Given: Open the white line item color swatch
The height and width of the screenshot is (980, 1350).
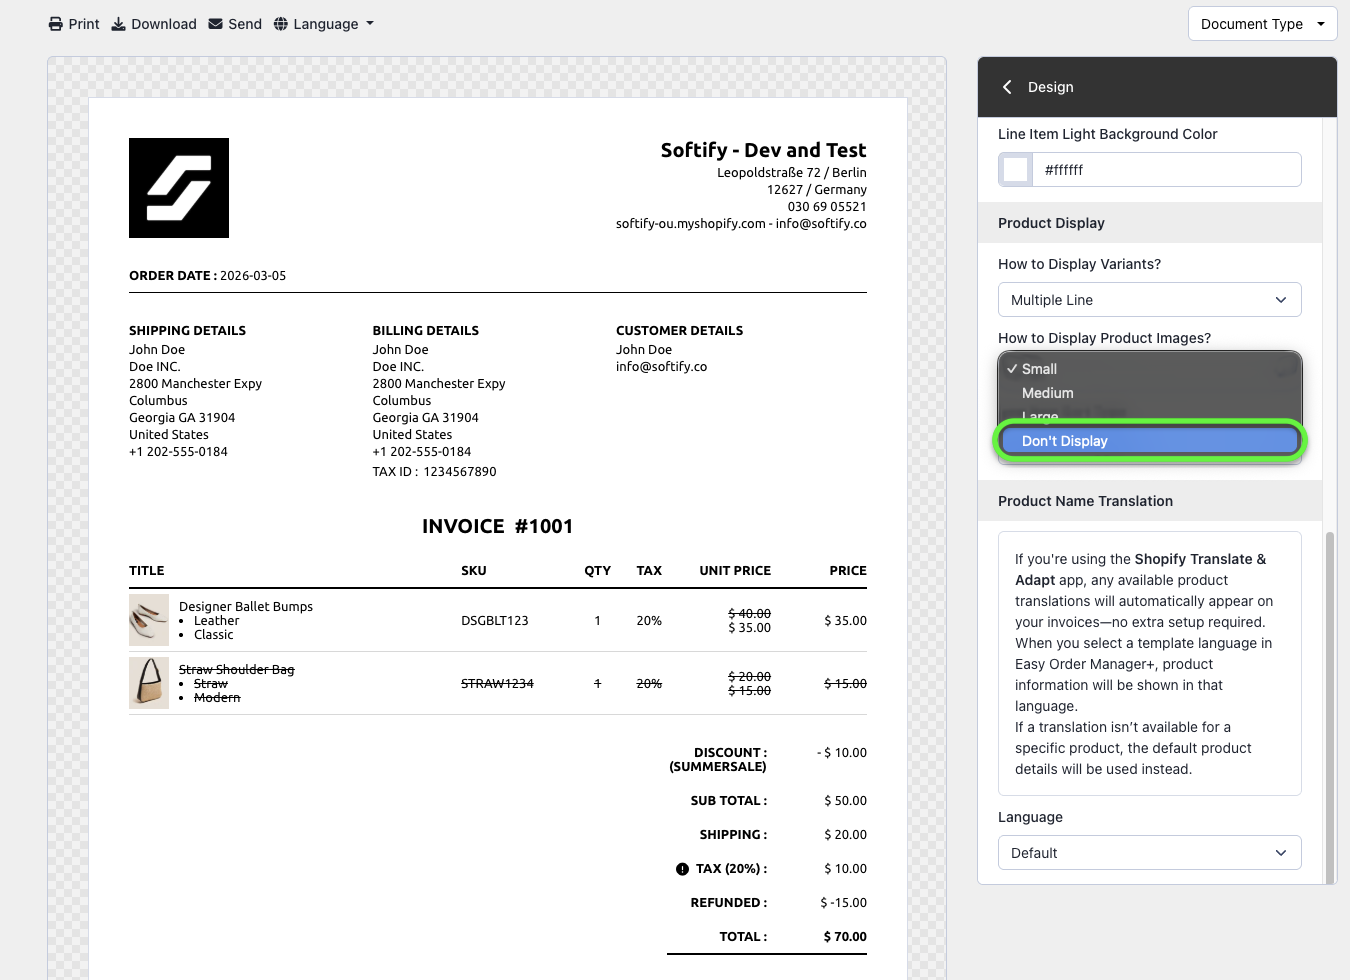Looking at the screenshot, I should pyautogui.click(x=1016, y=170).
